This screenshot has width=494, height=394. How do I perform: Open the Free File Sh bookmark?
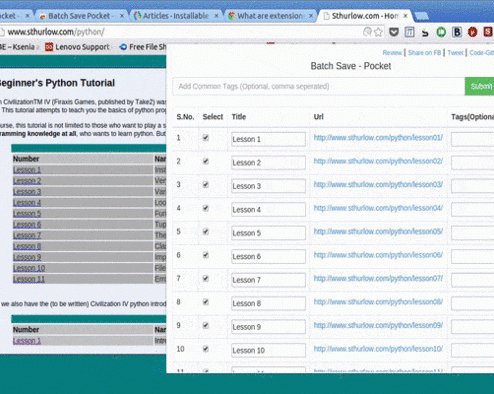[x=143, y=47]
